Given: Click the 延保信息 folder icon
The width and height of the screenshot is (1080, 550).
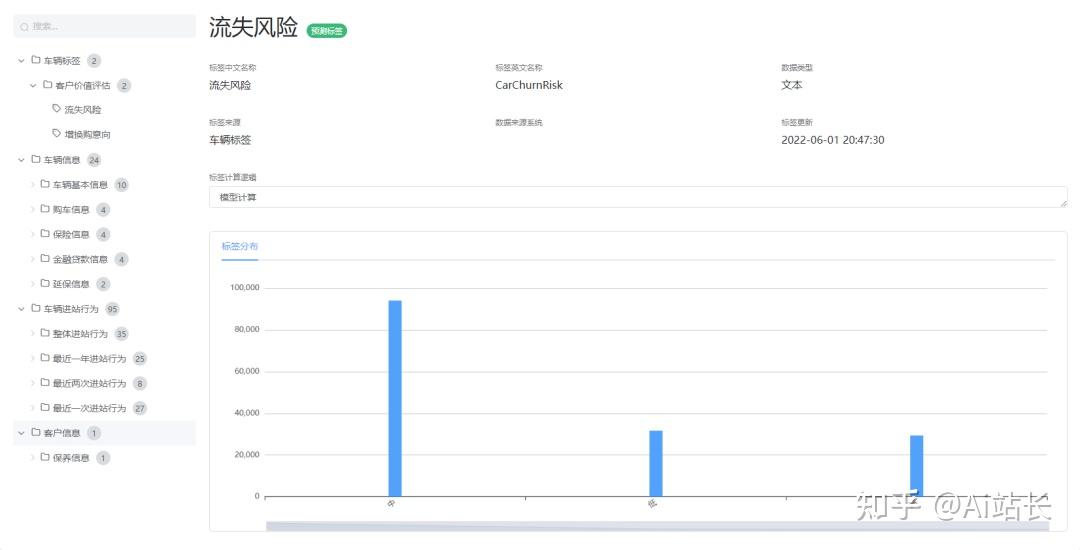Looking at the screenshot, I should point(45,284).
